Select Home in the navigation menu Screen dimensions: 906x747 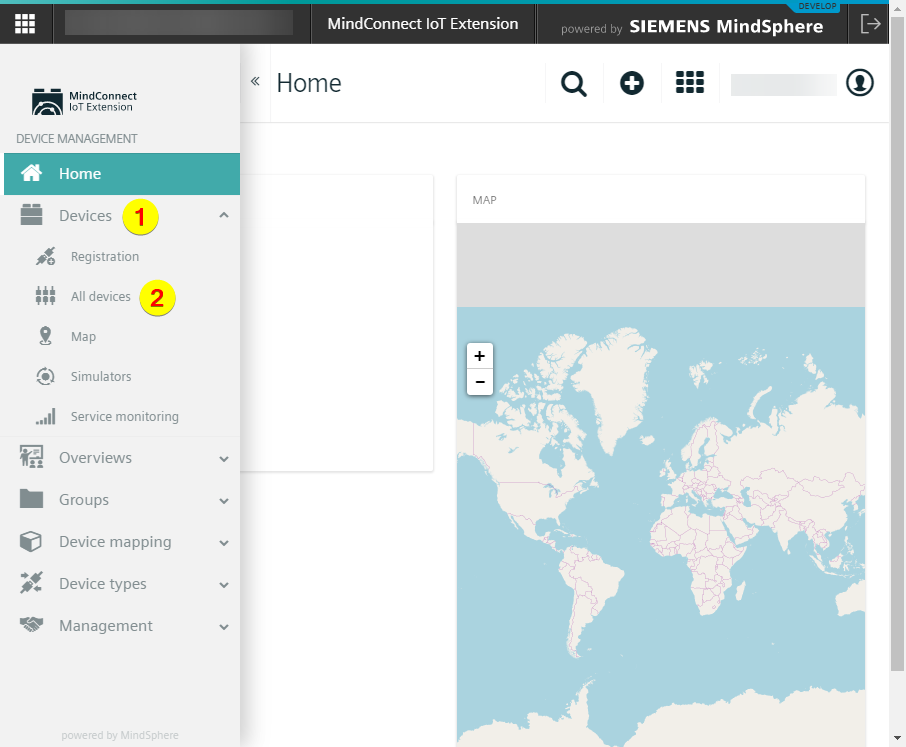coord(80,174)
